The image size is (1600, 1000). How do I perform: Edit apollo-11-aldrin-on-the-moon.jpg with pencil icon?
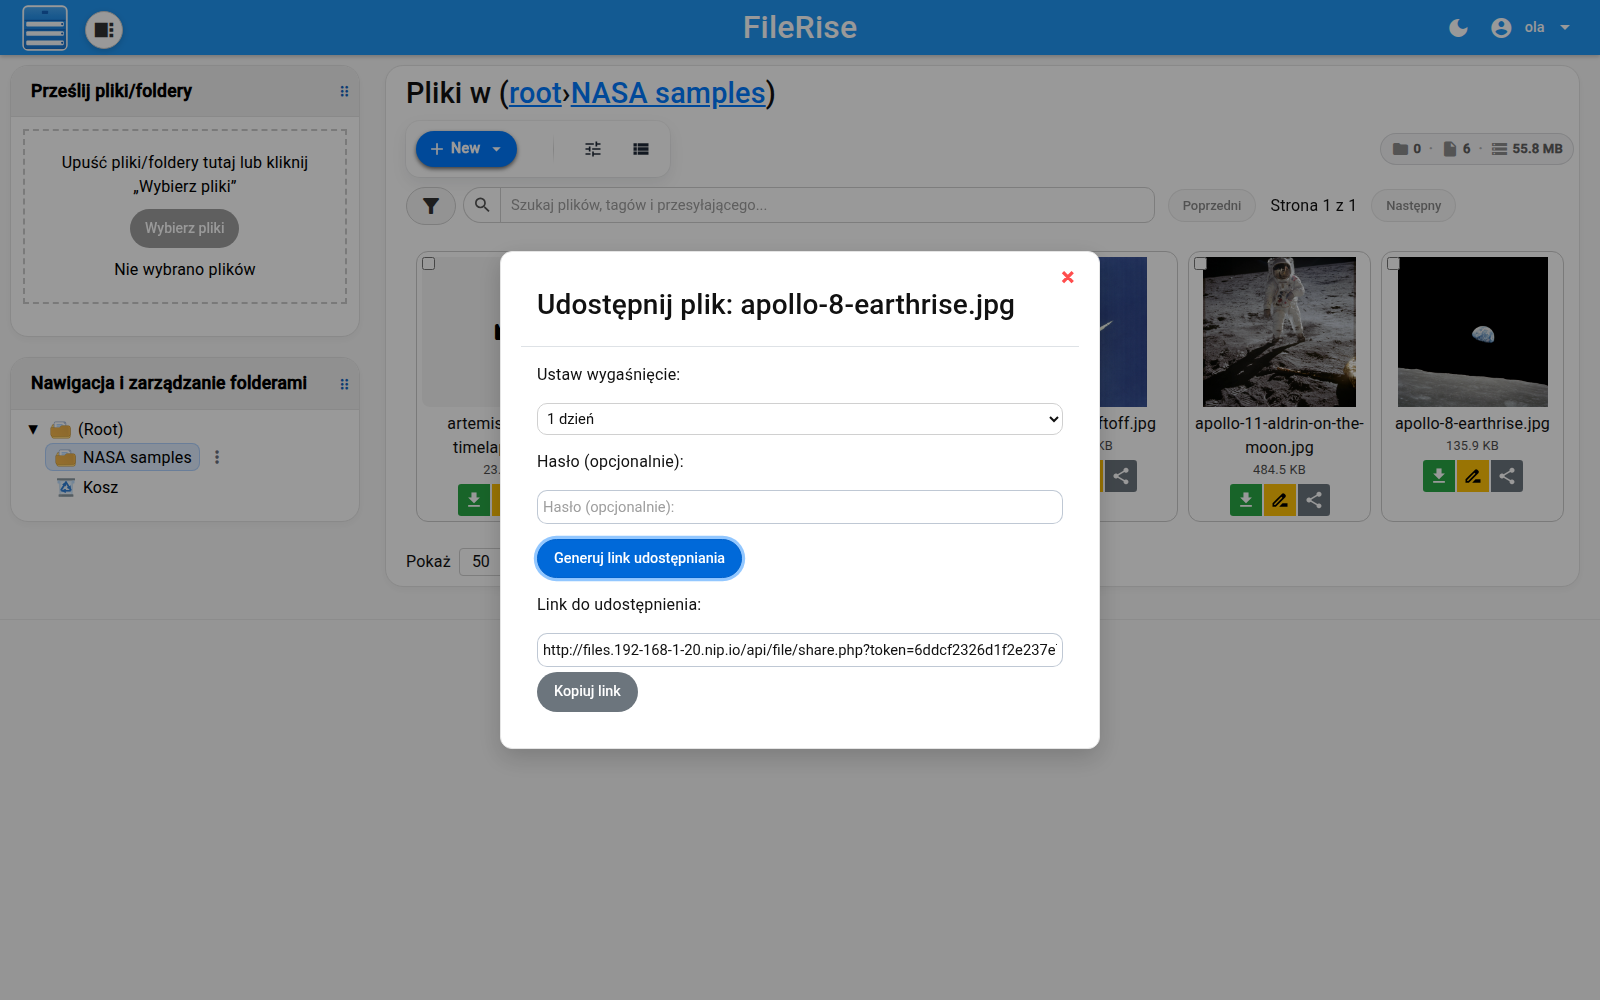[1280, 500]
